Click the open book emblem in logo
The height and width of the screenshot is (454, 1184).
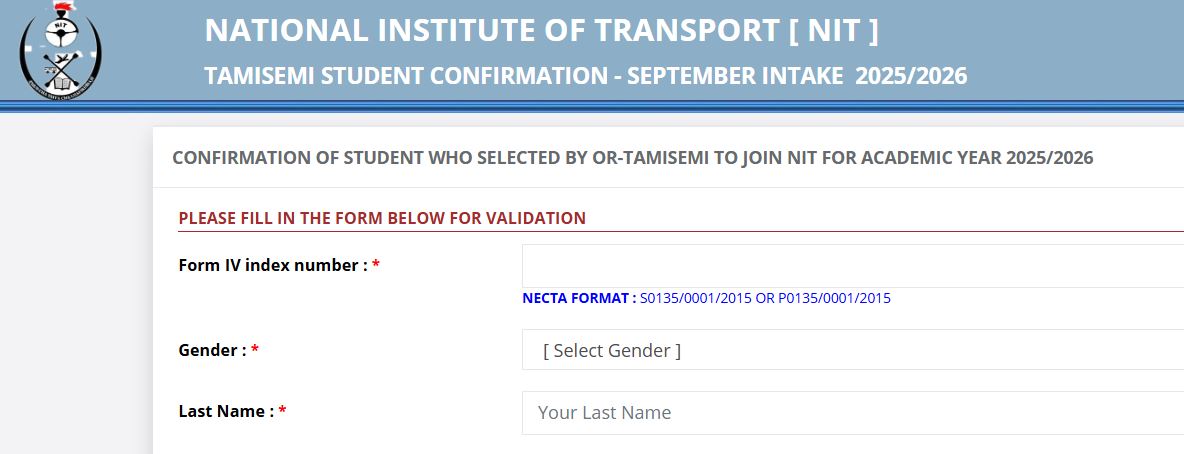(60, 81)
